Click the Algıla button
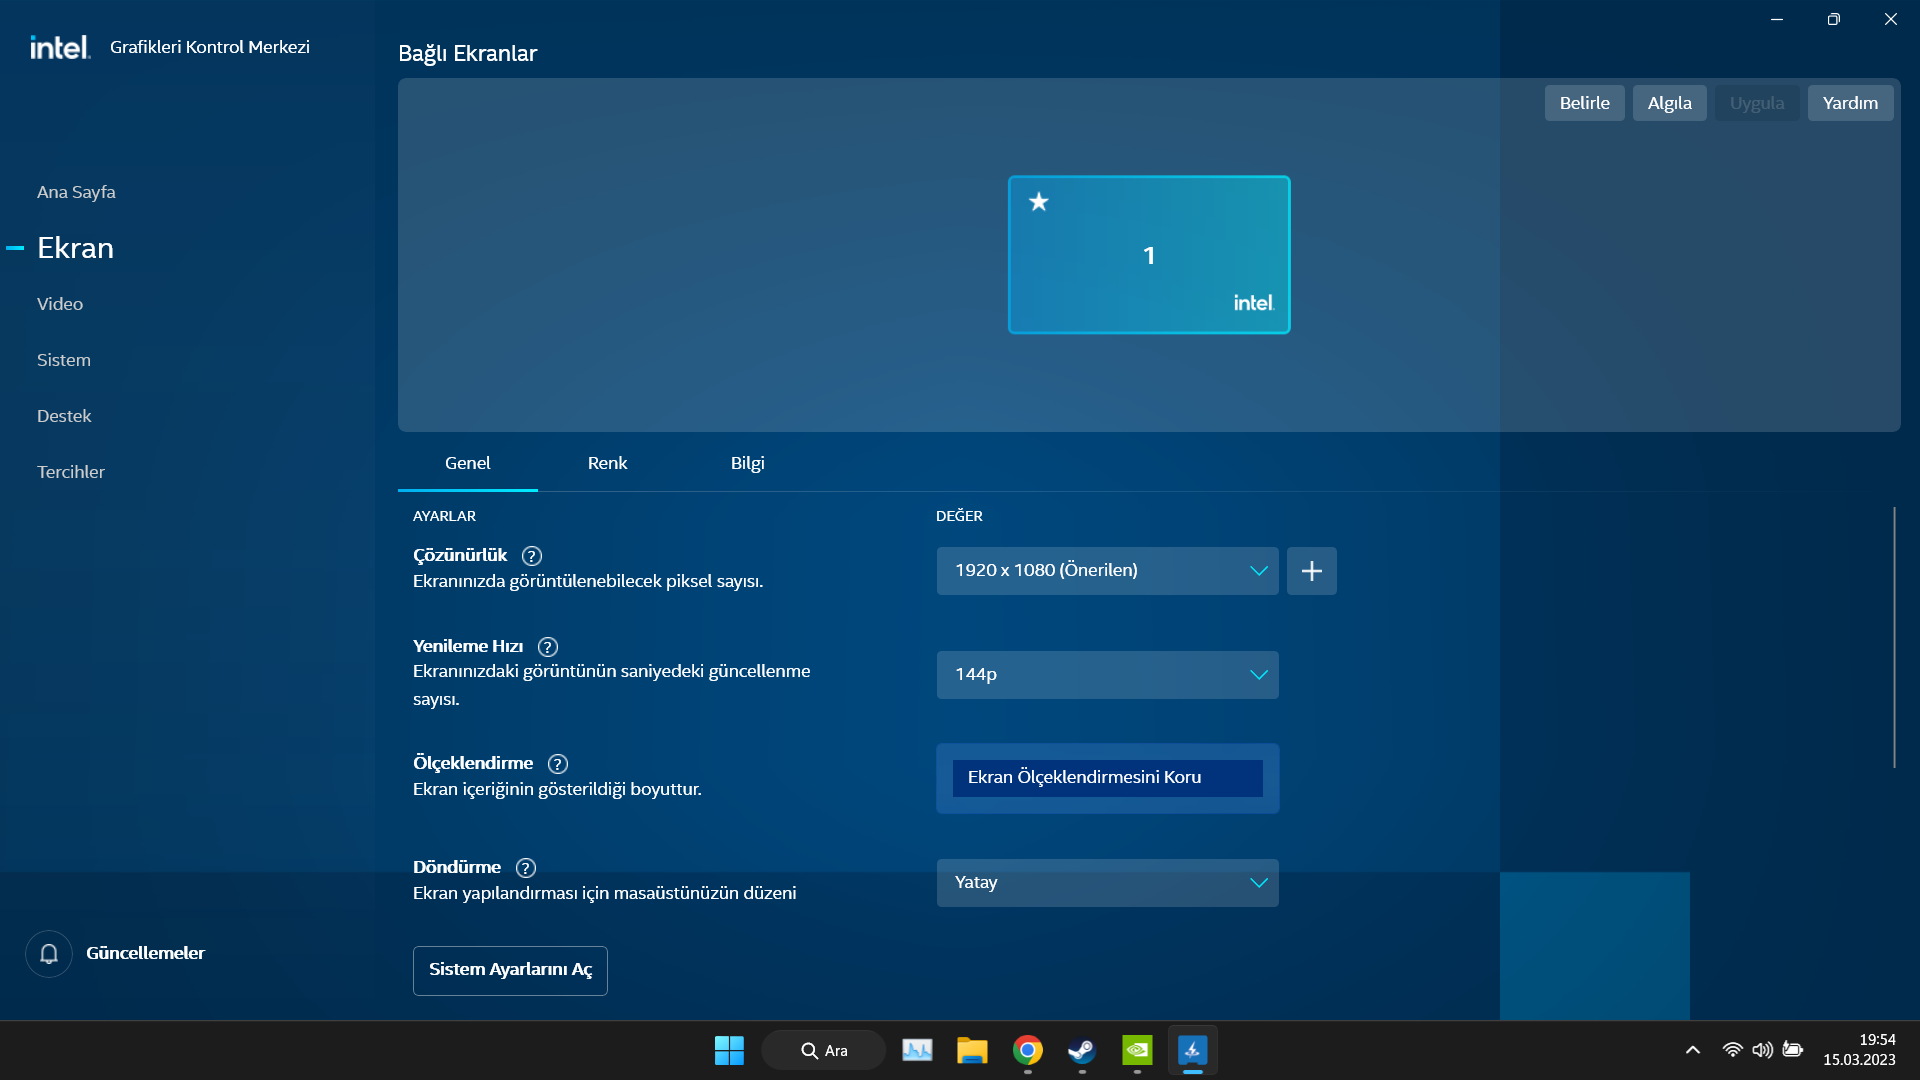This screenshot has width=1920, height=1080. click(1669, 103)
